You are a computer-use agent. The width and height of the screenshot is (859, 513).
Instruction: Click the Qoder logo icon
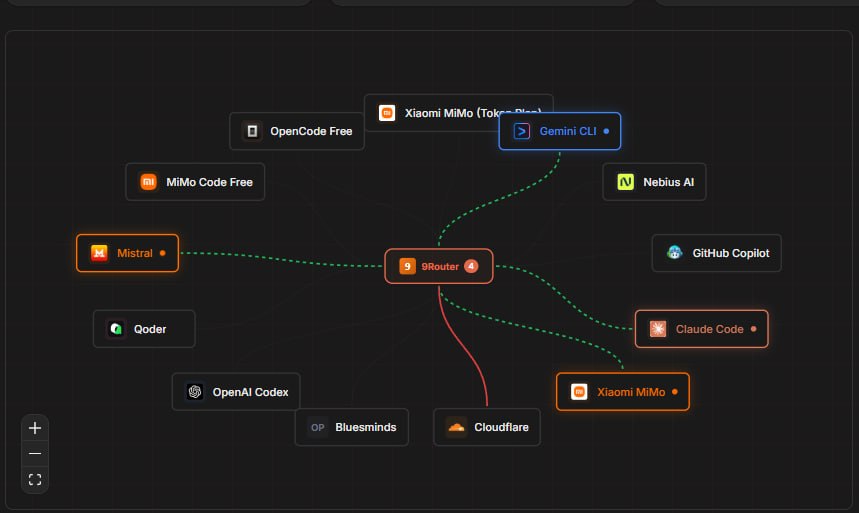pos(116,329)
